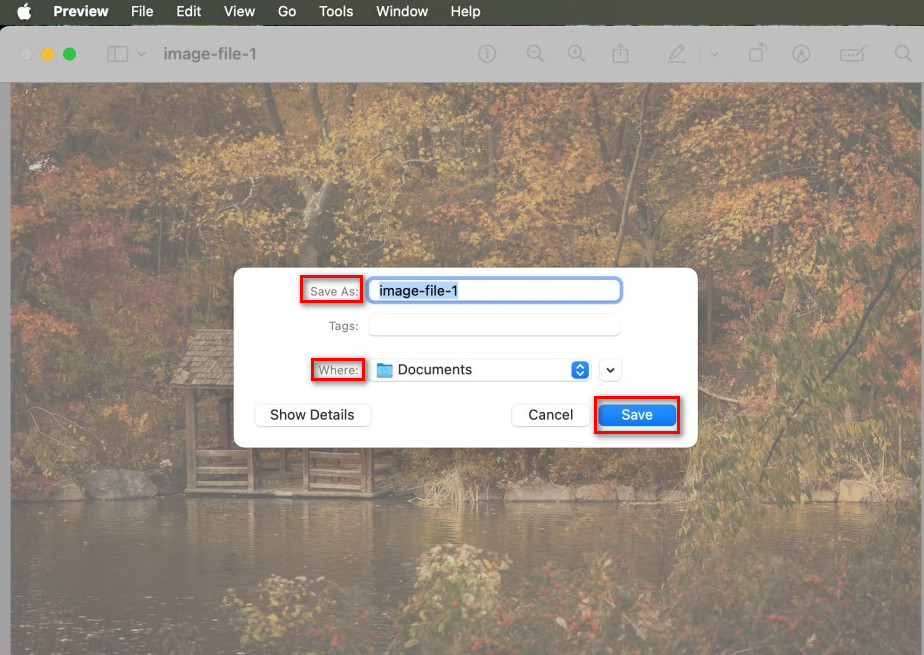Select the image-file-1 filename field
Screen dimensions: 924x655
493,289
